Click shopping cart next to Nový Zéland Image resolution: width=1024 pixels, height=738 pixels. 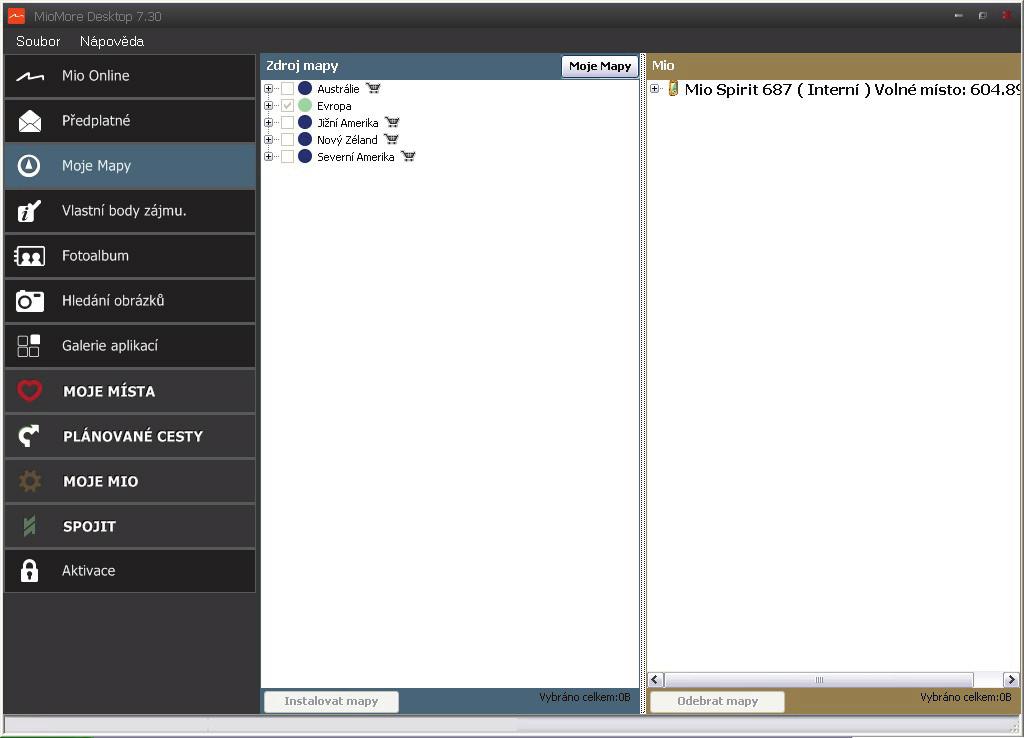[x=391, y=139]
